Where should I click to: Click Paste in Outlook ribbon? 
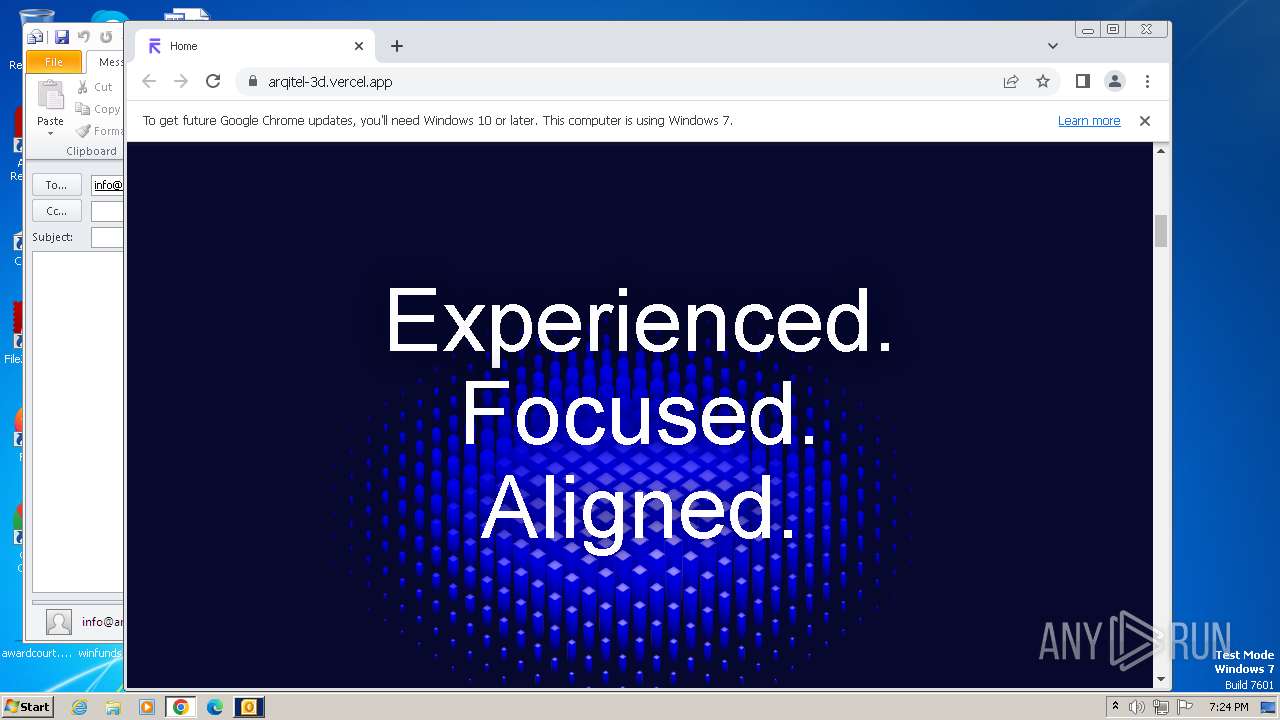[50, 103]
